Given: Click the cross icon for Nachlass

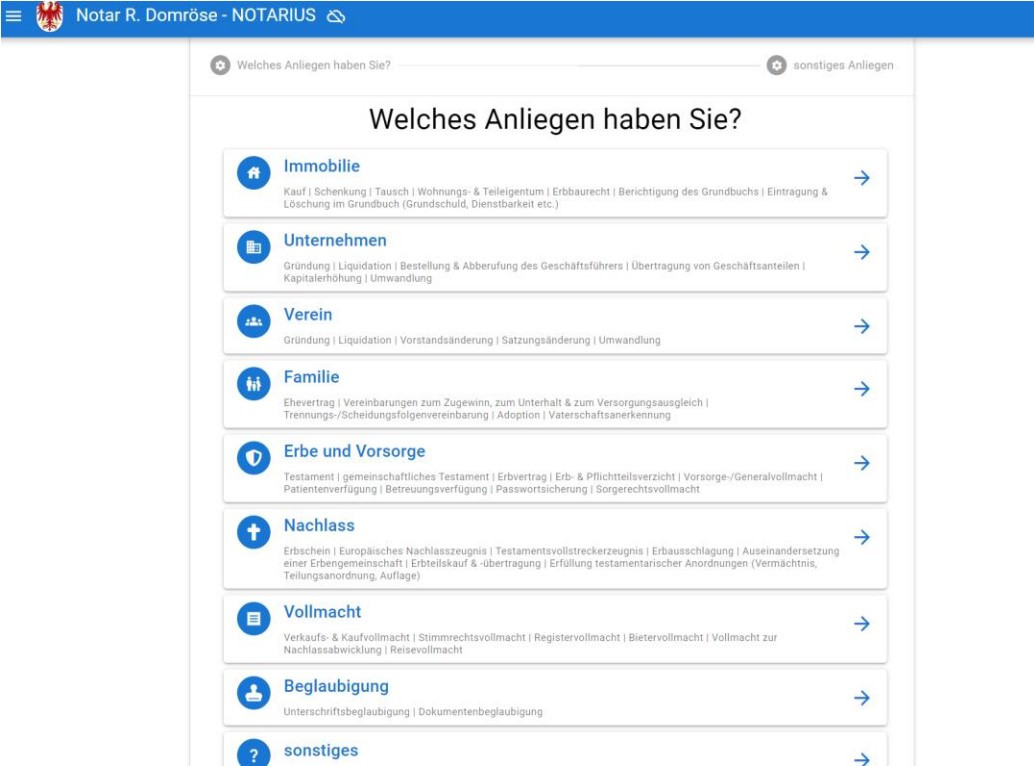Looking at the screenshot, I should point(254,533).
